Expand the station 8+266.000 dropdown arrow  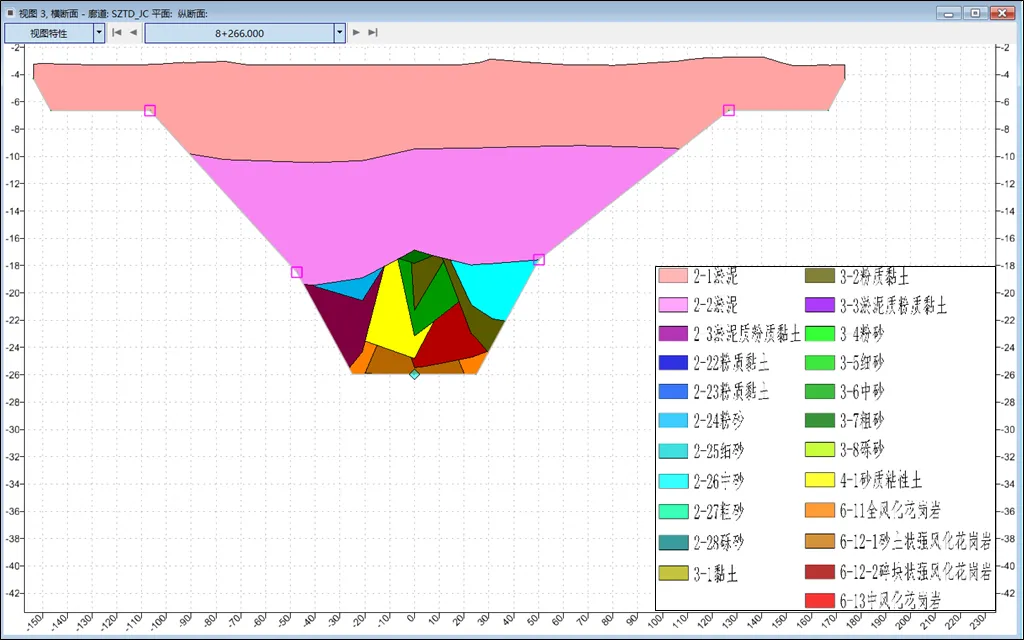tap(340, 33)
